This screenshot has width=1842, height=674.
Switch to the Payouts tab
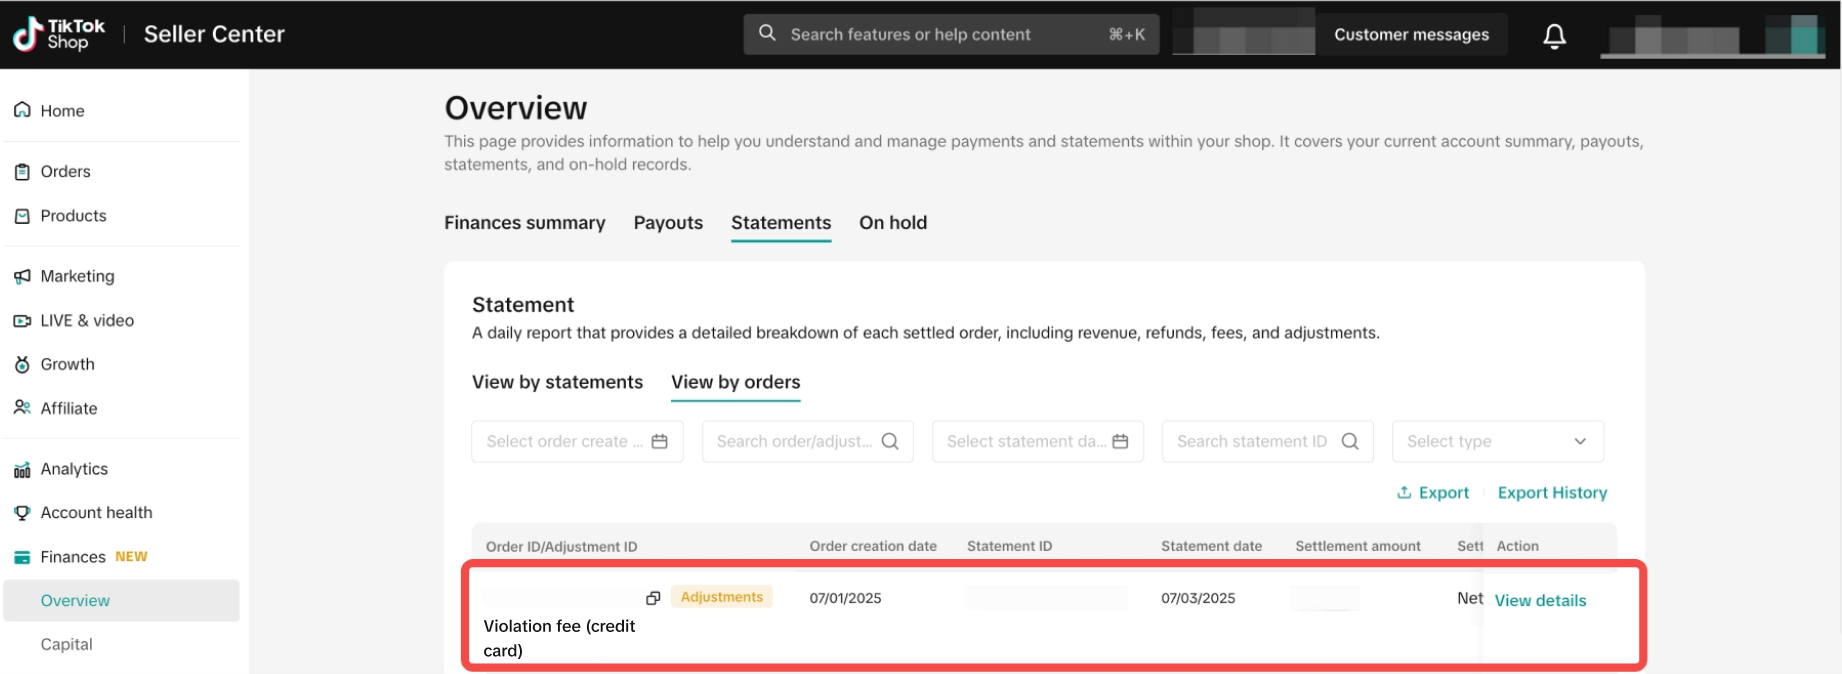(x=668, y=223)
